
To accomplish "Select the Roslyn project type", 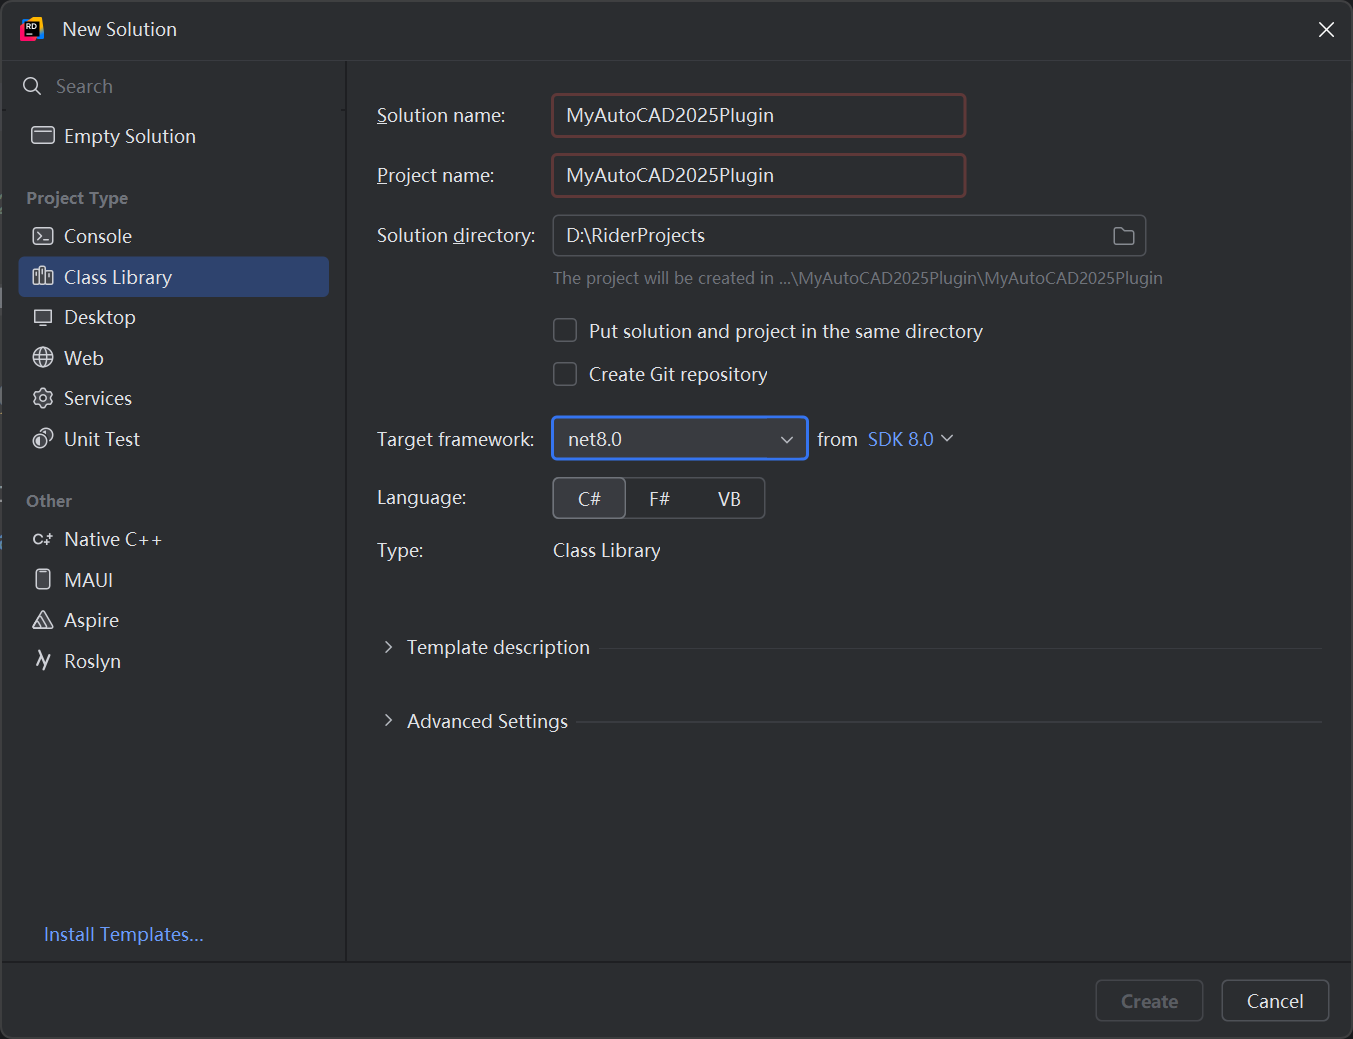I will 174,661.
